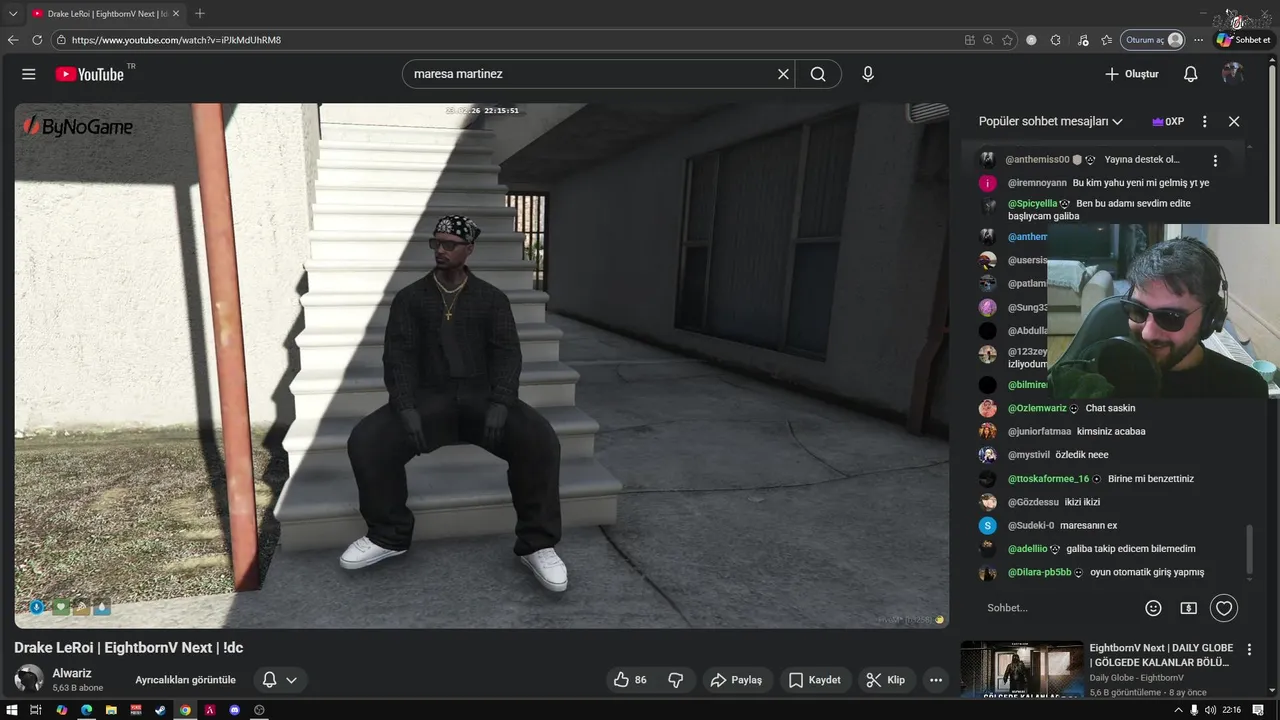Expand notification preference chevron near bell
Image resolution: width=1280 pixels, height=720 pixels.
[x=292, y=680]
